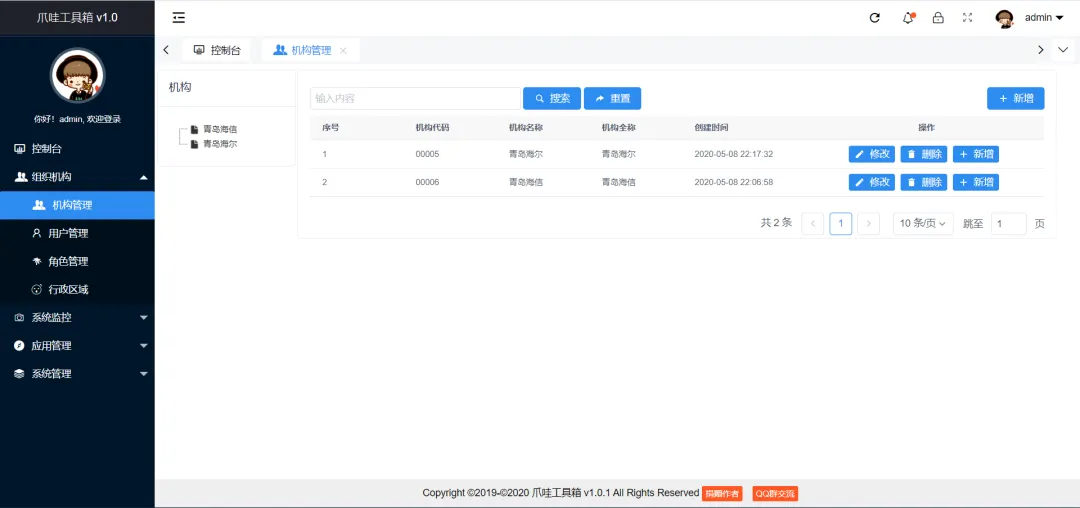Click 删除 for the 00005 row
This screenshot has width=1080, height=508.
923,154
